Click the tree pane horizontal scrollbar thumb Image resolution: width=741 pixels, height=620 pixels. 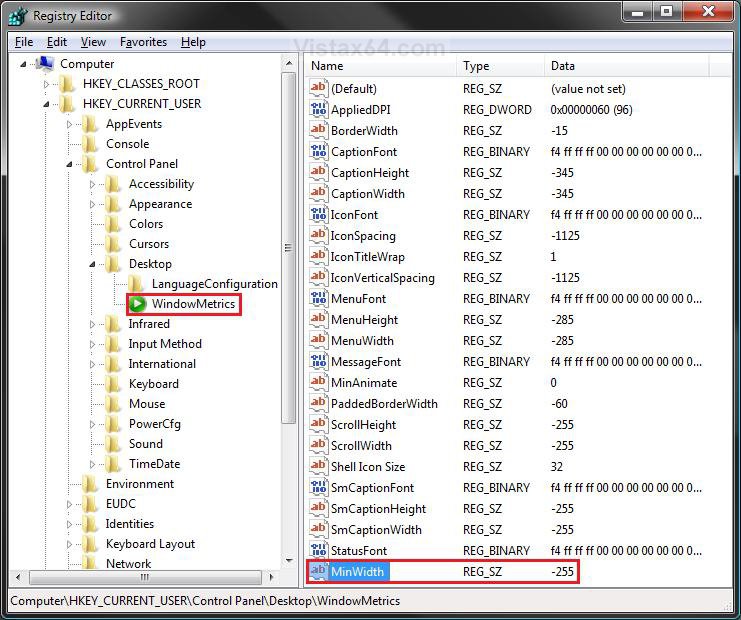(x=145, y=577)
